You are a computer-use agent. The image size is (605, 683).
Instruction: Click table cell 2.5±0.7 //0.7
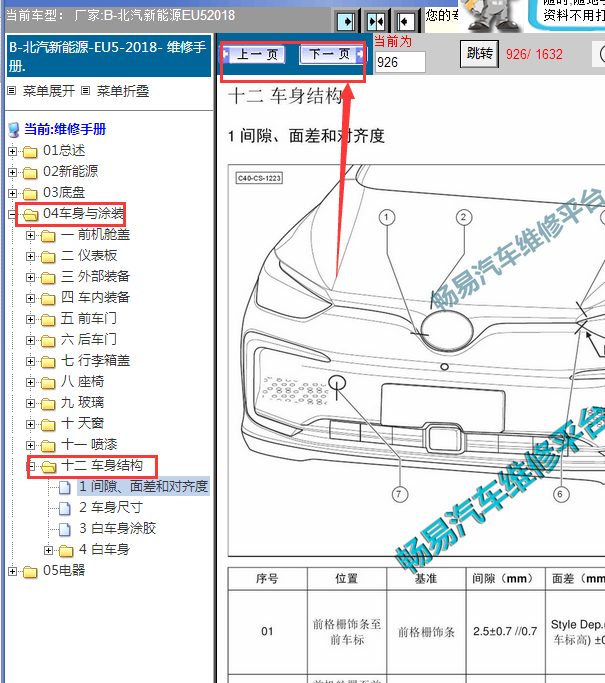tap(505, 631)
